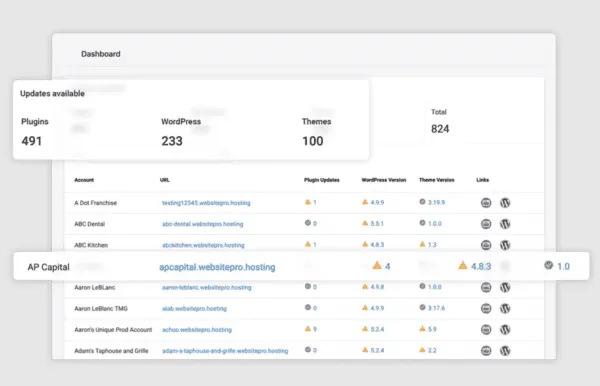Click theme check icon for Aaron LeBlanc TMG

[x=422, y=307]
